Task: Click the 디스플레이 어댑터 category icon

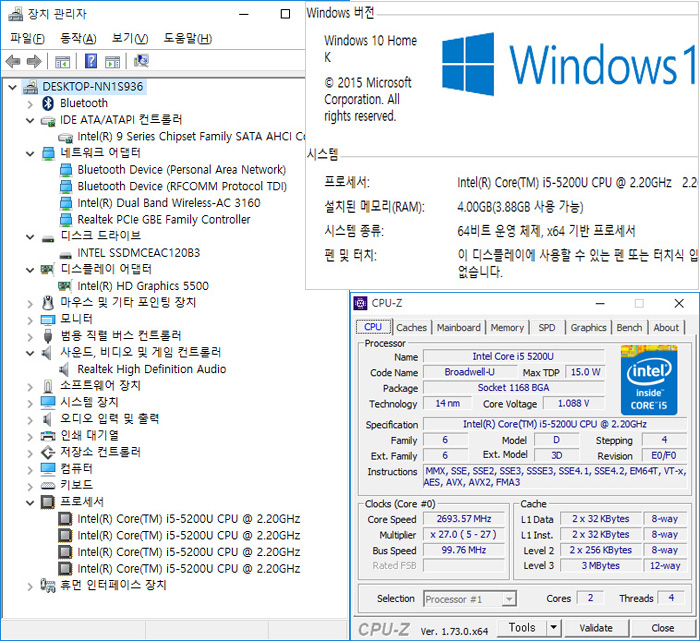Action: tap(48, 269)
